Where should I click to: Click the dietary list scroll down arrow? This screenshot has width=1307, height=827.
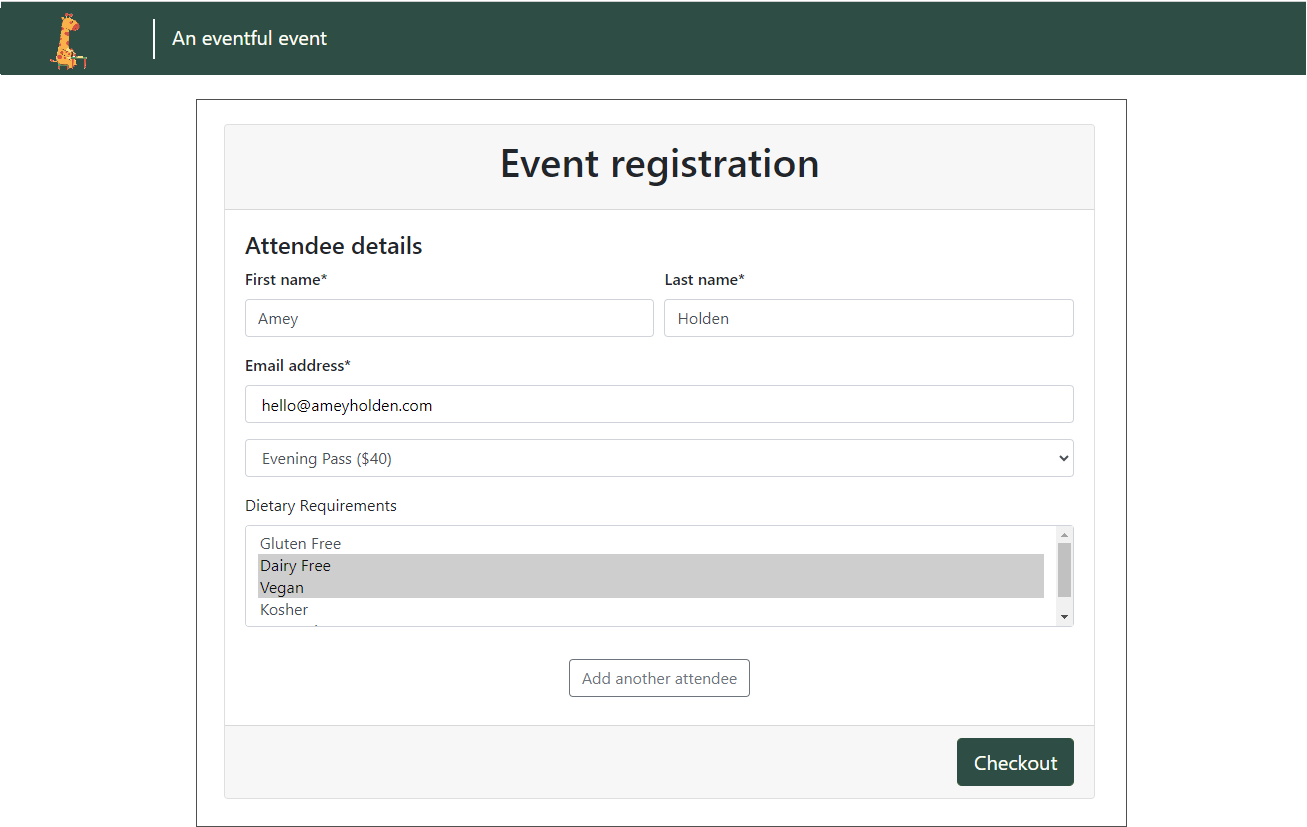tap(1064, 617)
